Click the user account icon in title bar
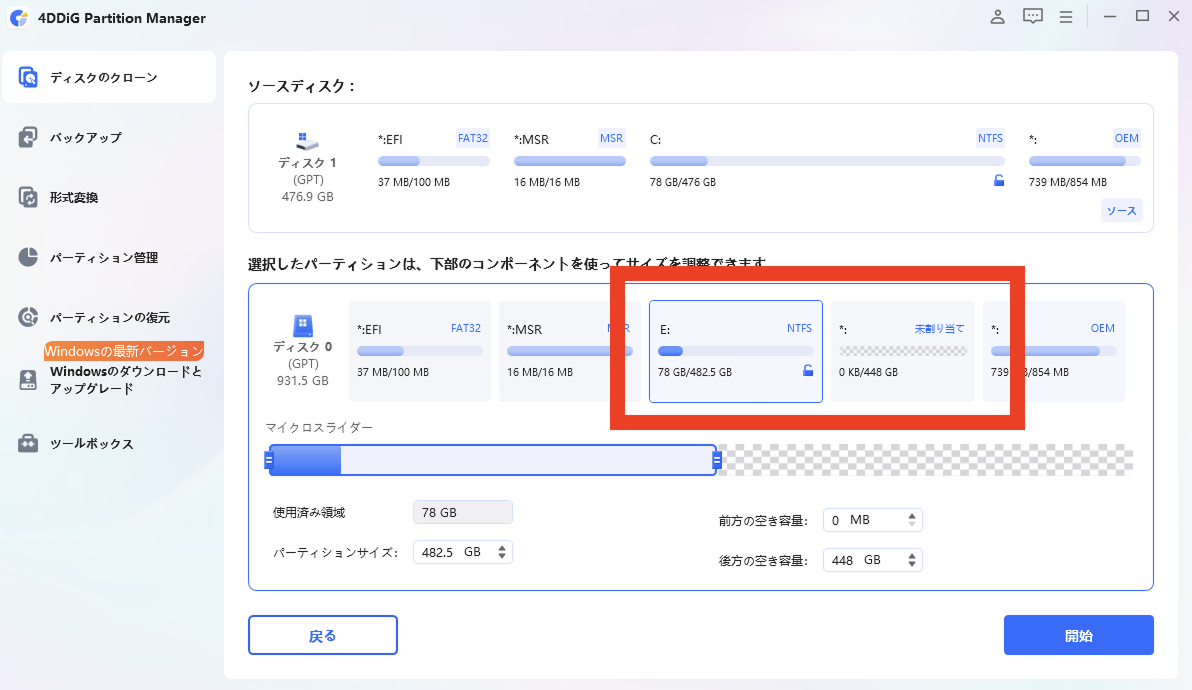 tap(997, 17)
